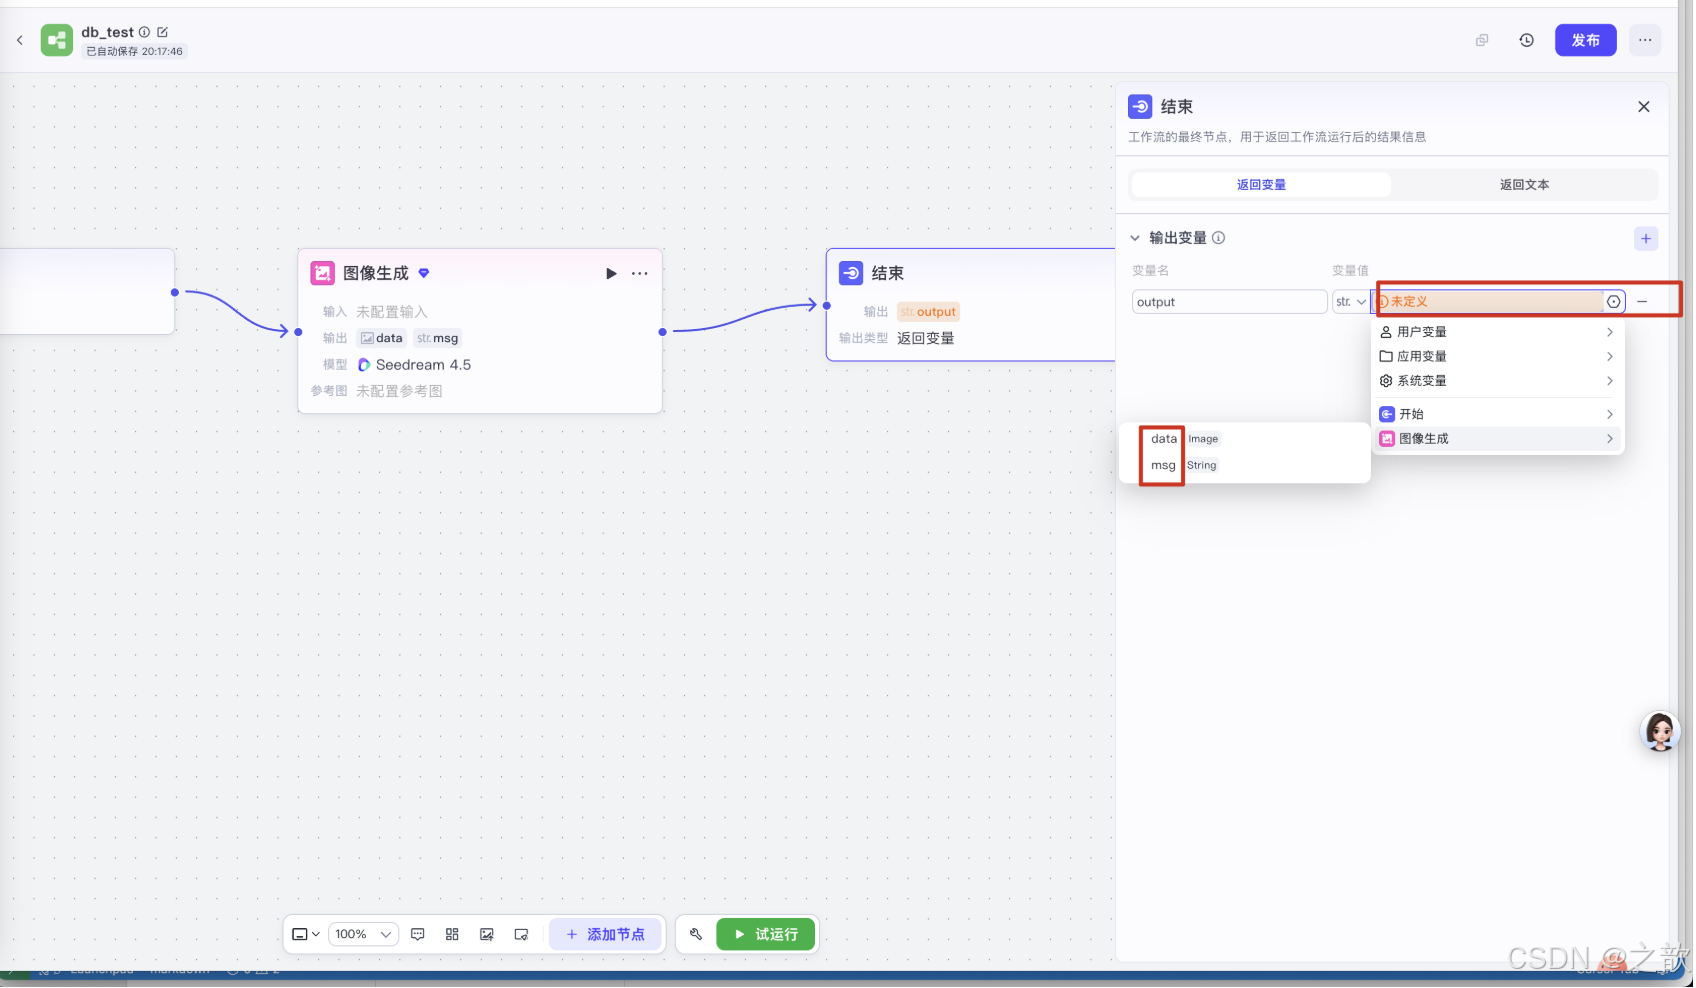1696x988 pixels.
Task: Go back with the top-left arrow
Action: pyautogui.click(x=20, y=40)
